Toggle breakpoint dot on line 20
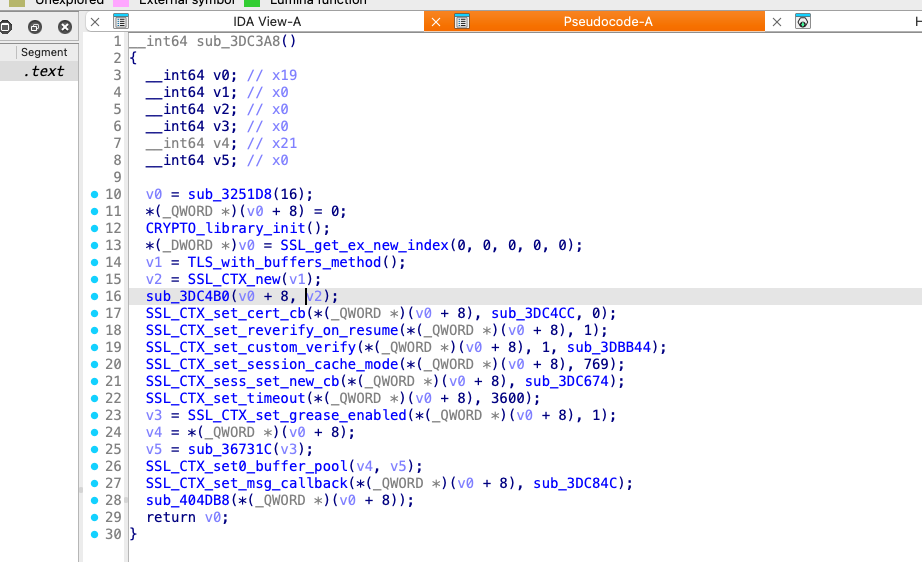 pos(94,364)
